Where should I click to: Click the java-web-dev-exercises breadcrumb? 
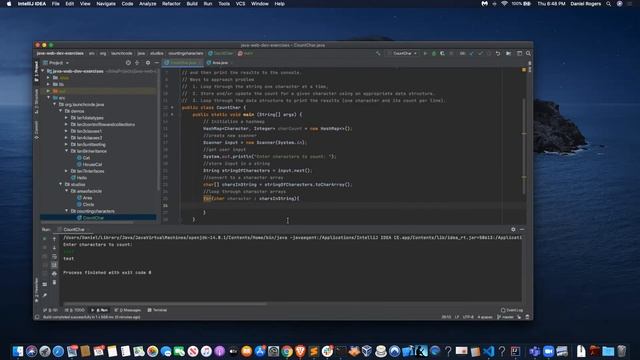[x=60, y=53]
